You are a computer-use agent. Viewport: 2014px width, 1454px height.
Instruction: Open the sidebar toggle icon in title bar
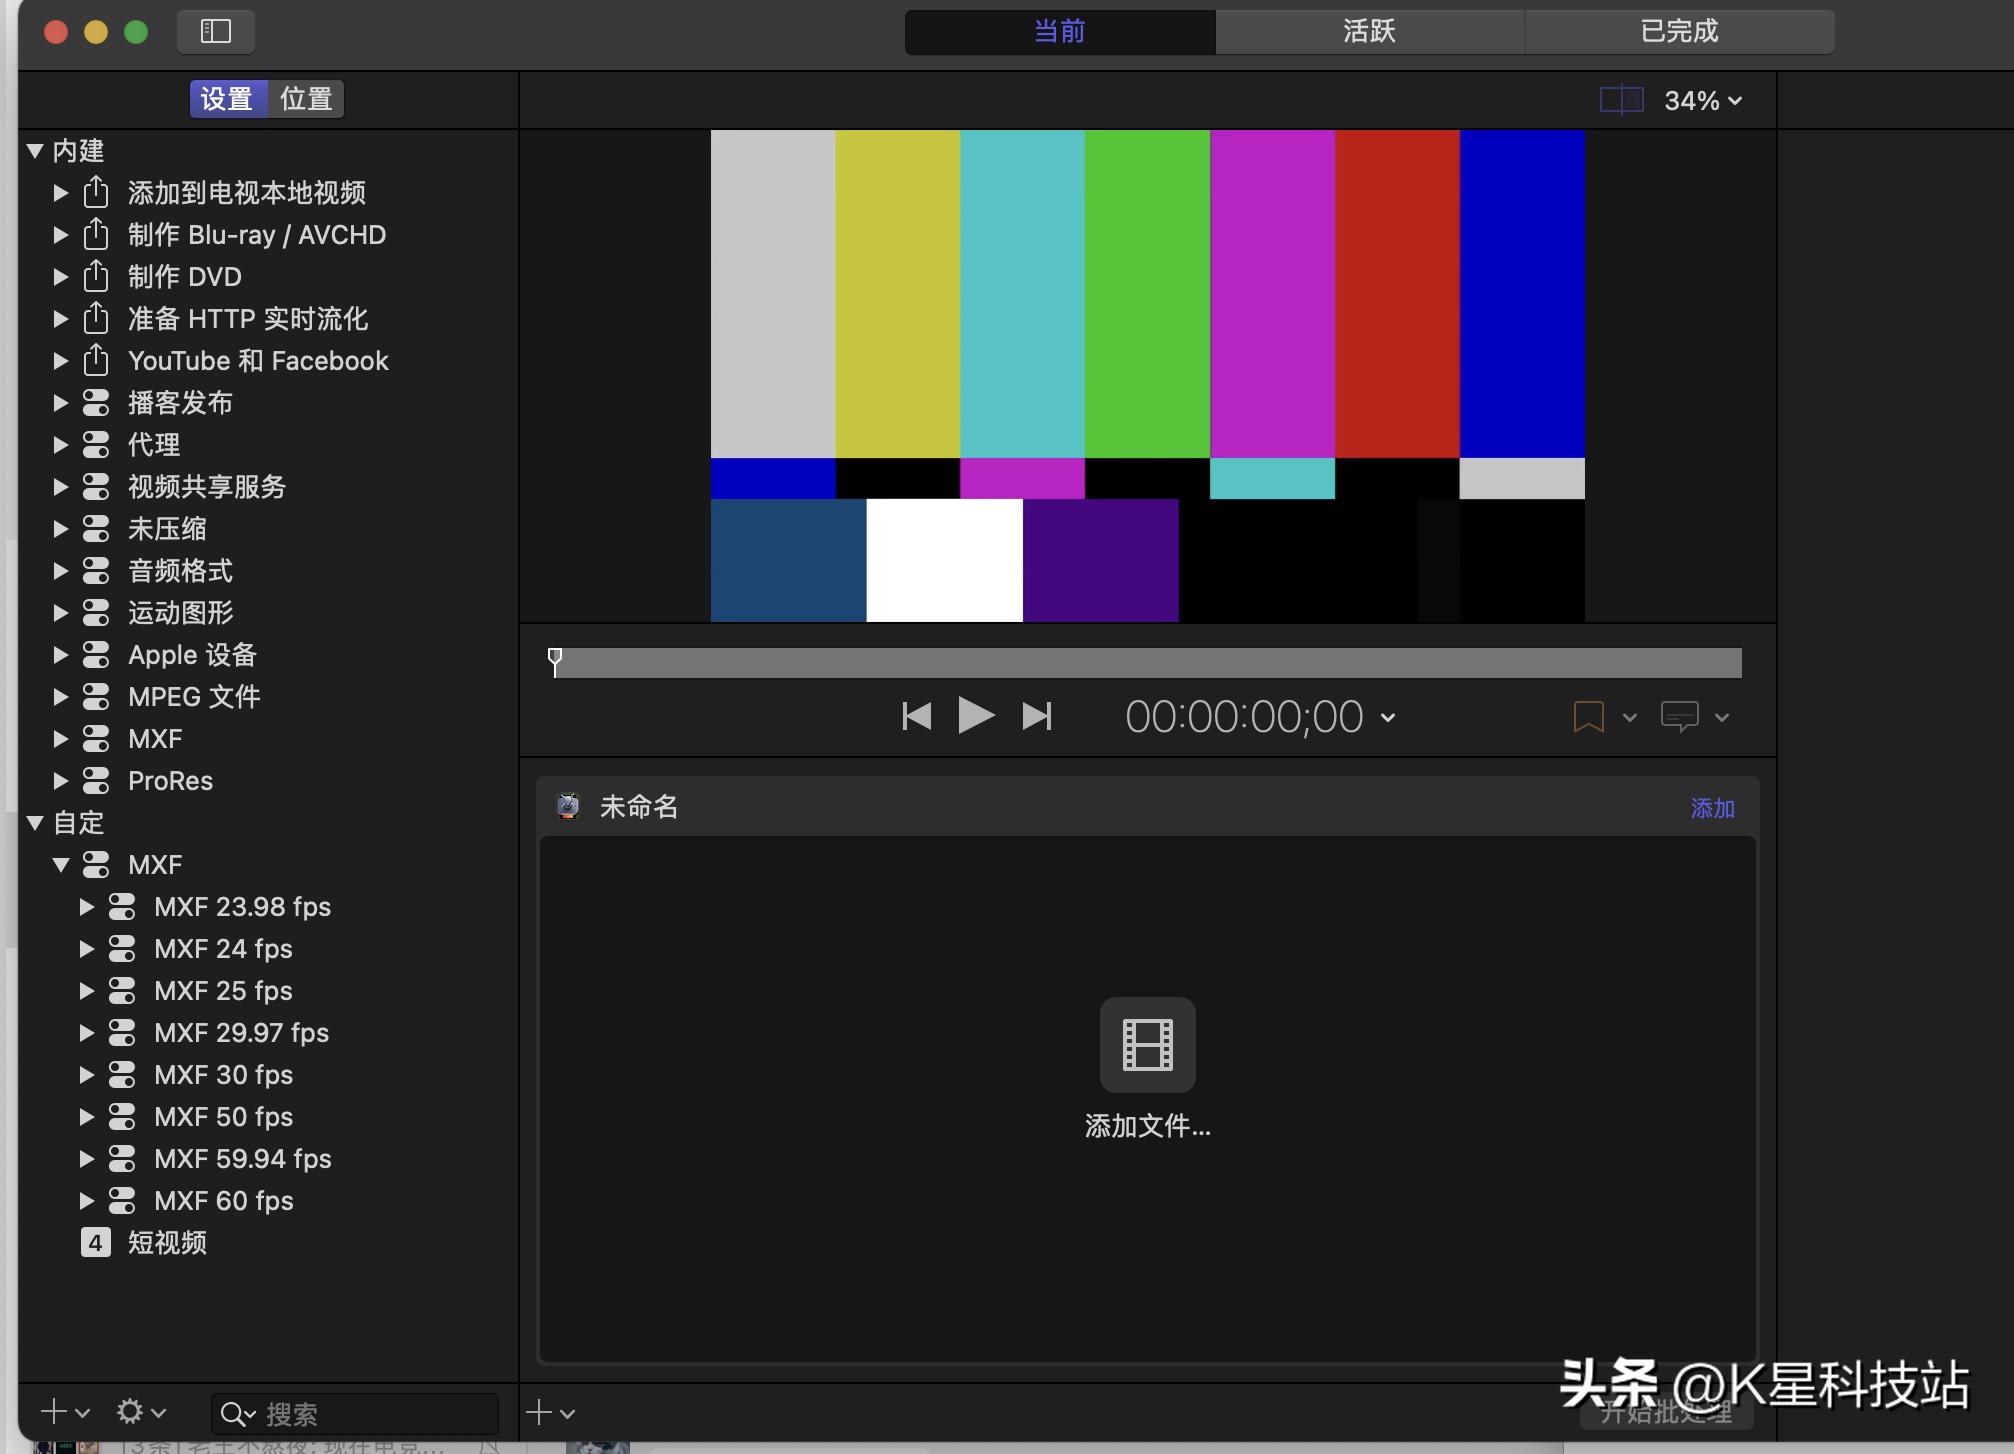click(214, 31)
